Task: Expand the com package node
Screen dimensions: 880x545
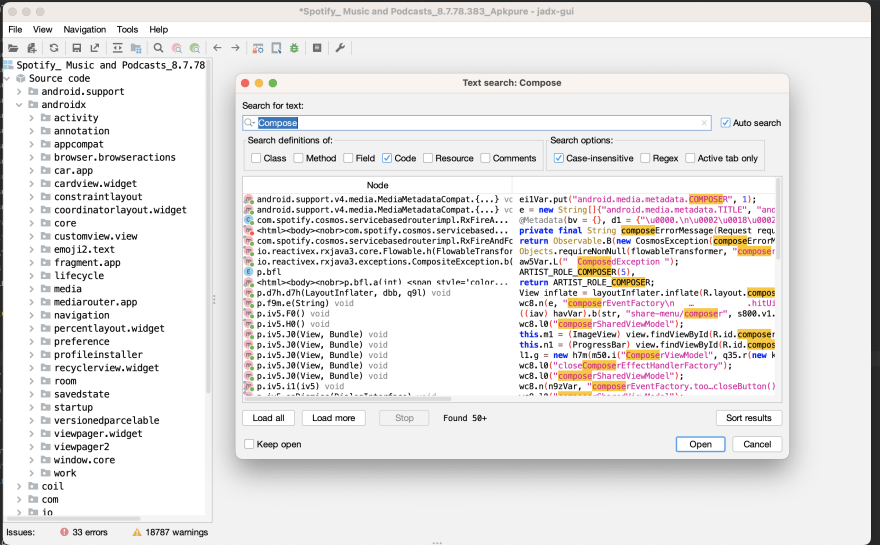Action: pos(19,500)
